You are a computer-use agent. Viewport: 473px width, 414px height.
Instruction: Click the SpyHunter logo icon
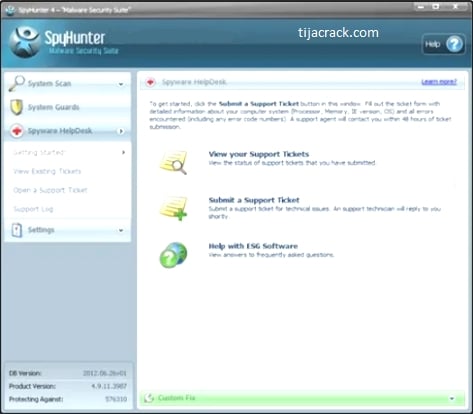click(25, 43)
